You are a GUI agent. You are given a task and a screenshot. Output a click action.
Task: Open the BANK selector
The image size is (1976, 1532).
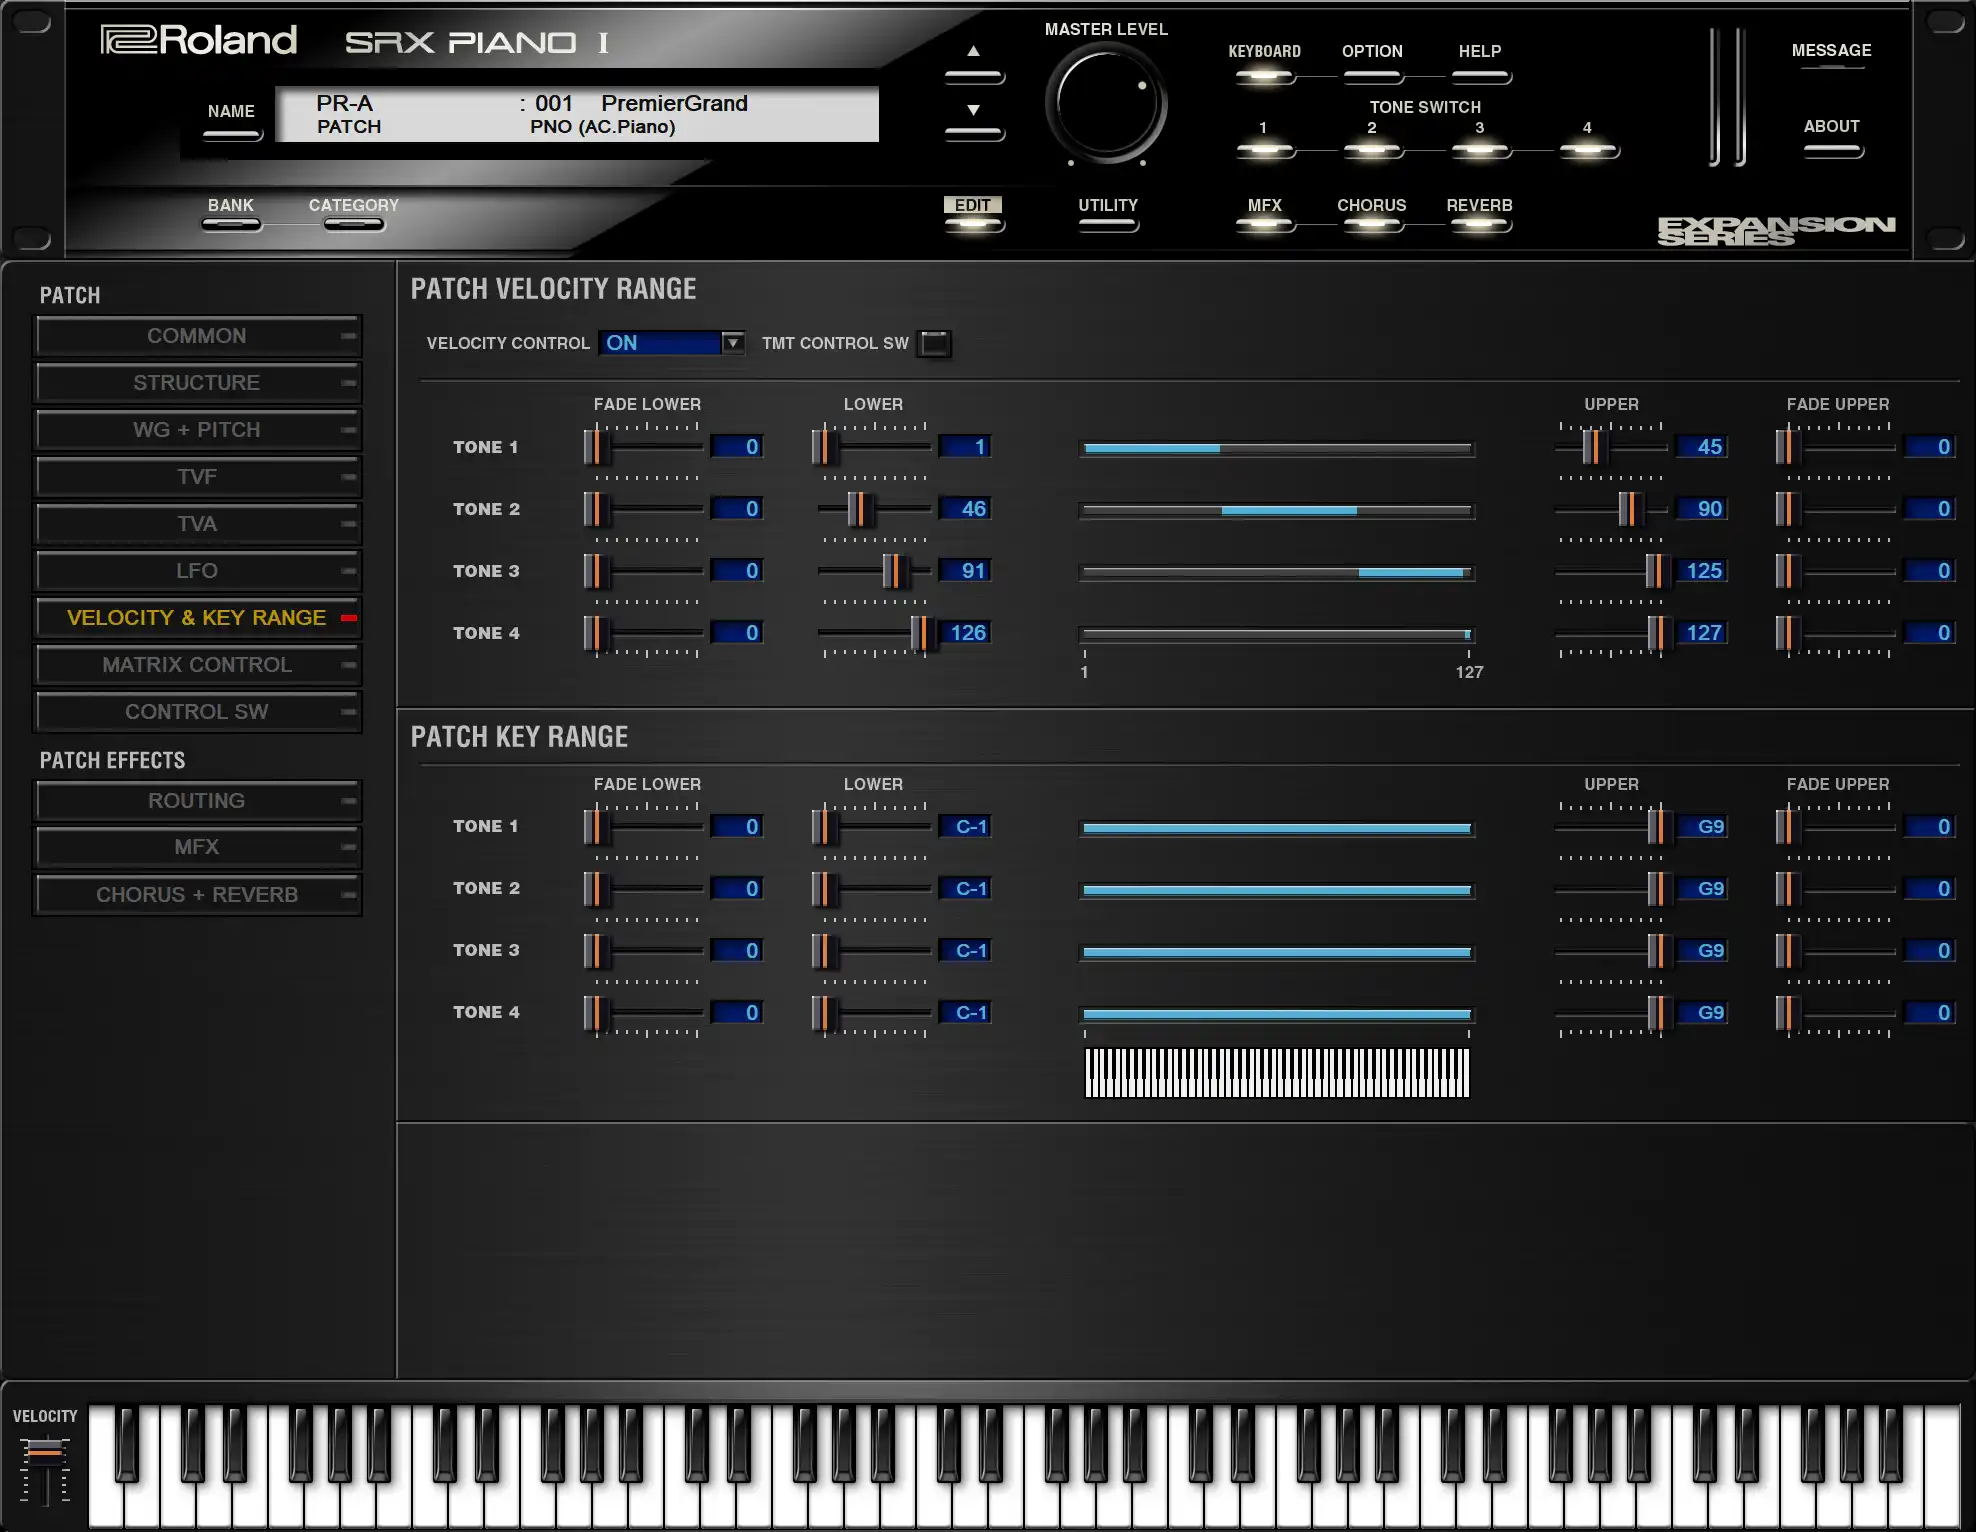[231, 223]
